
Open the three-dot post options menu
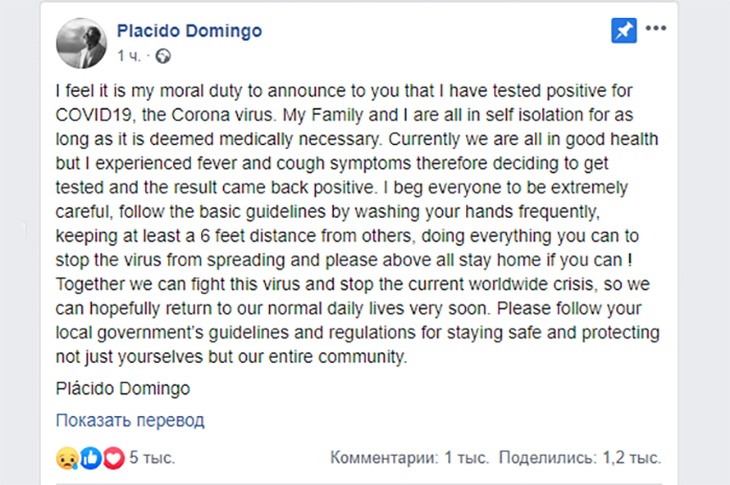656,29
